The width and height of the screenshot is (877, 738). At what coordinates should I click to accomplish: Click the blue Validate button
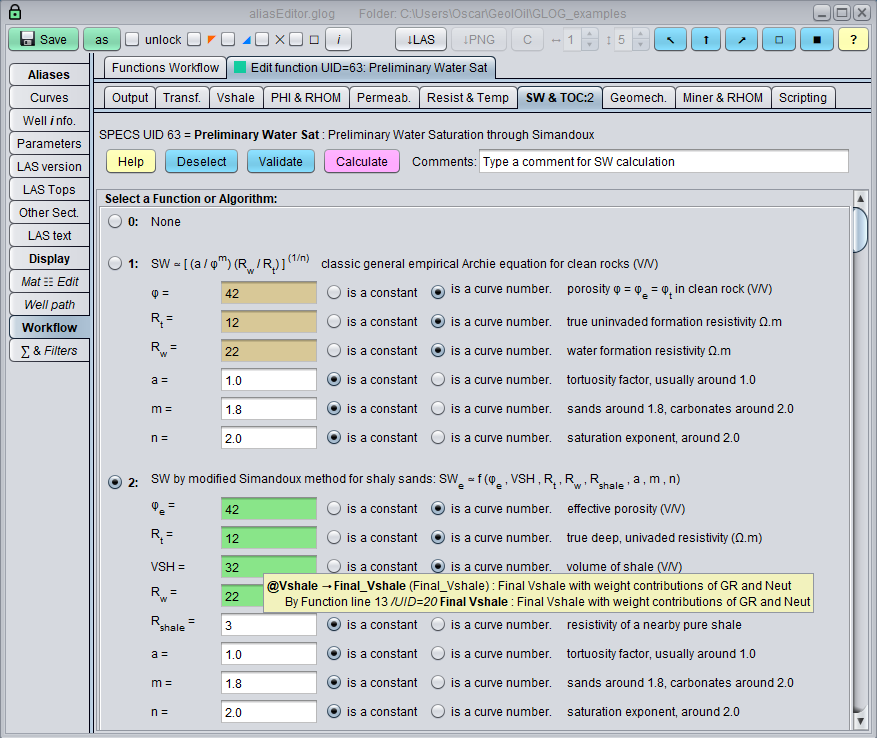280,162
